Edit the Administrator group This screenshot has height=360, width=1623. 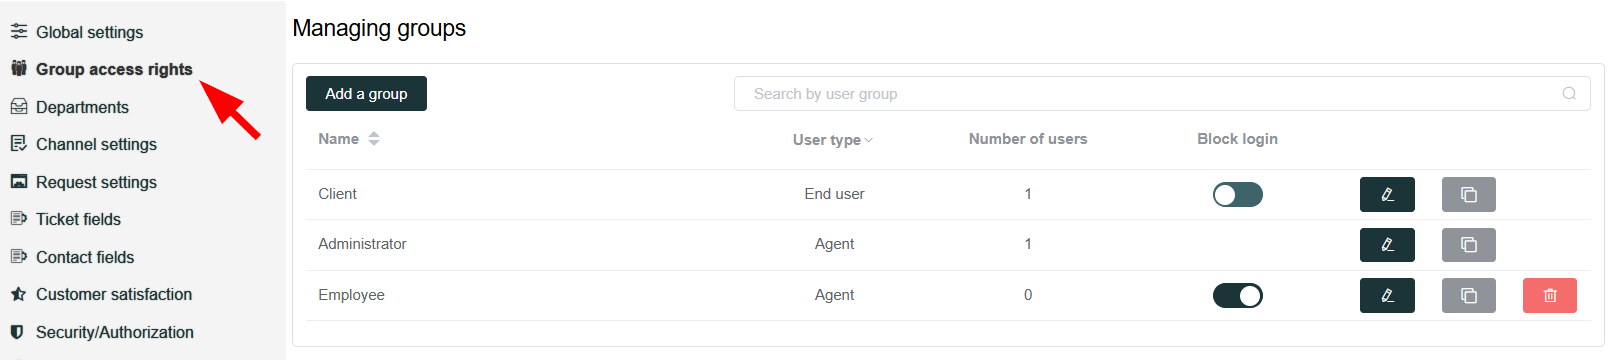tap(1387, 244)
